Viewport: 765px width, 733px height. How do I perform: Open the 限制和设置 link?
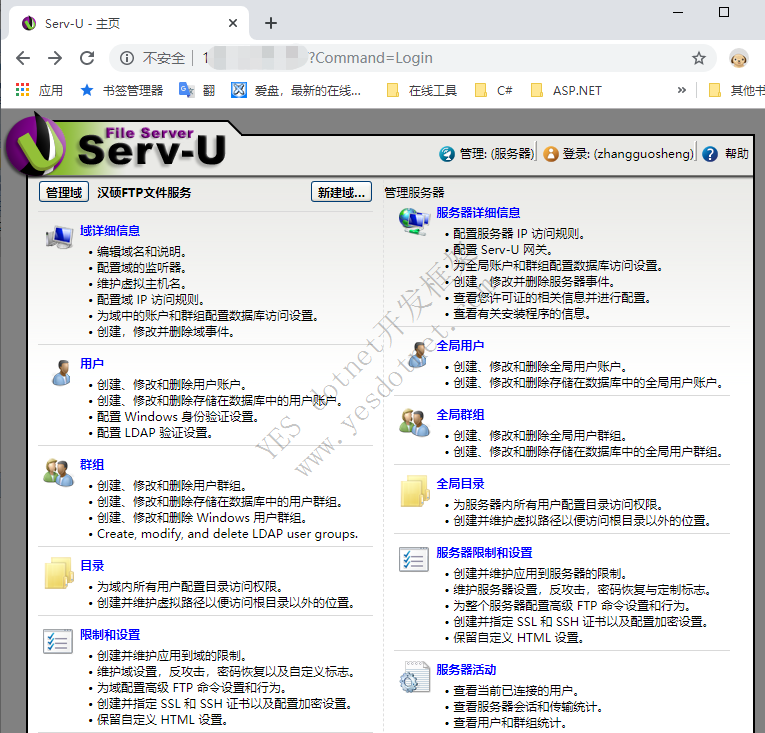click(x=110, y=634)
